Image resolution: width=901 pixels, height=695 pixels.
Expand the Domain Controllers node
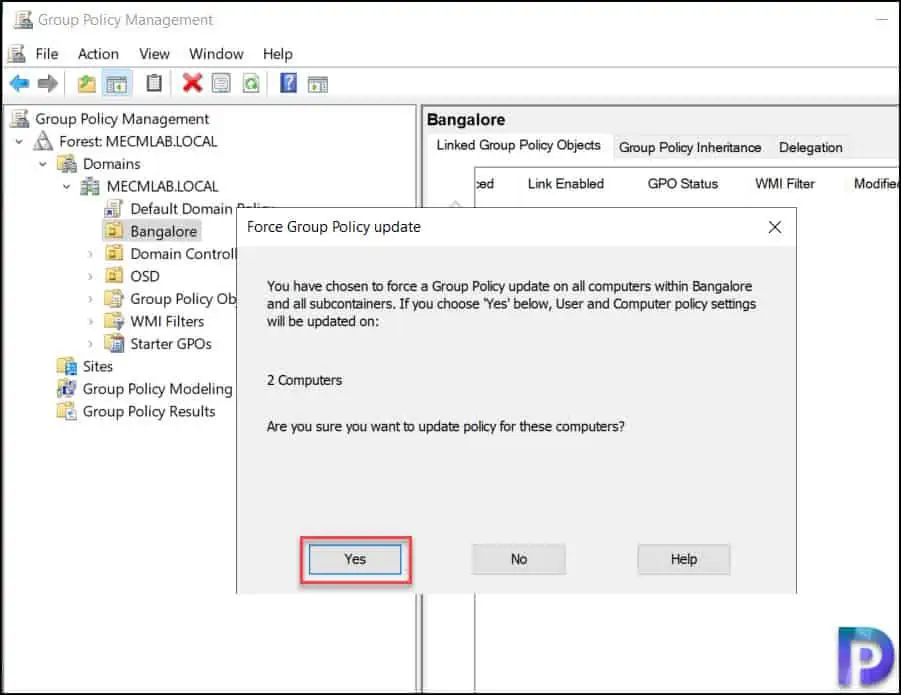90,253
